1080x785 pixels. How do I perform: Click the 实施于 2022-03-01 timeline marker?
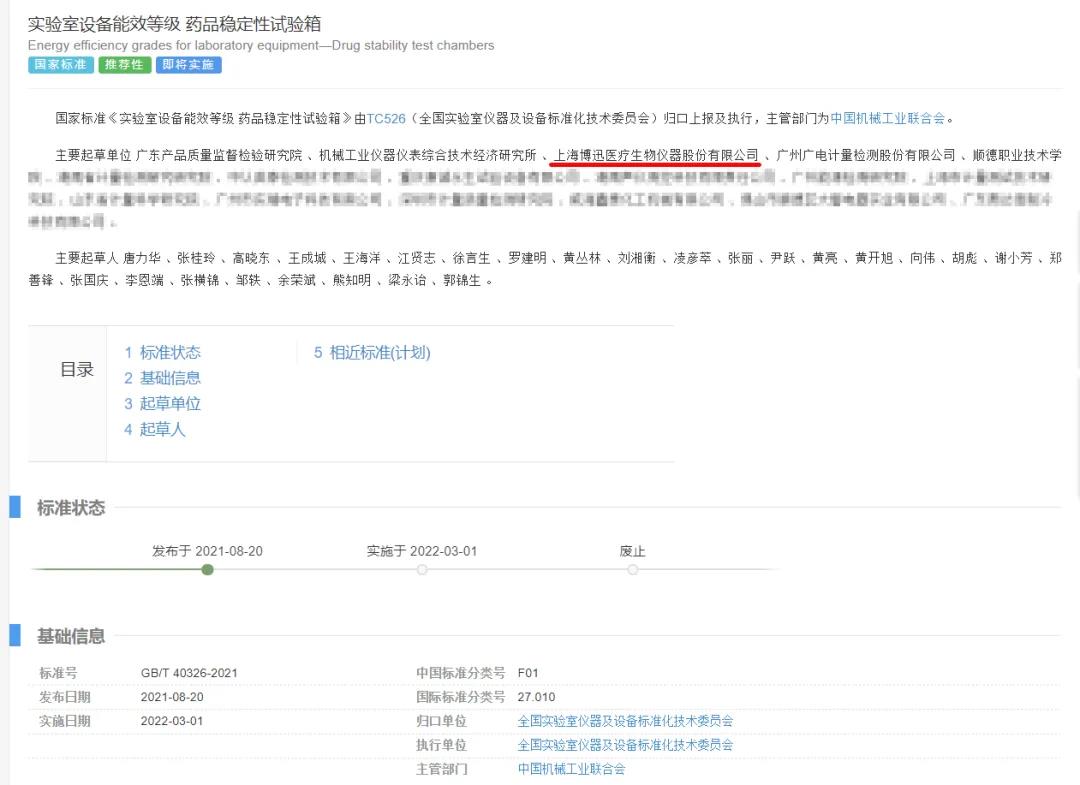(x=422, y=570)
